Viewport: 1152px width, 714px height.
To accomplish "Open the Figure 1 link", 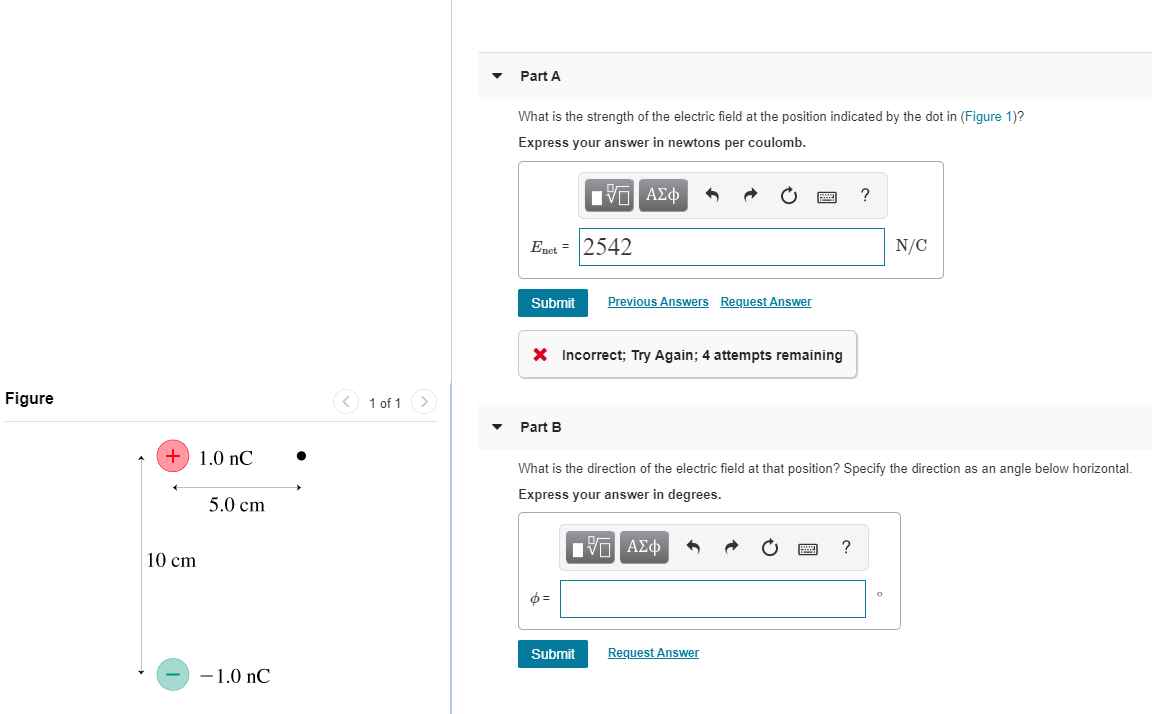I will (988, 117).
